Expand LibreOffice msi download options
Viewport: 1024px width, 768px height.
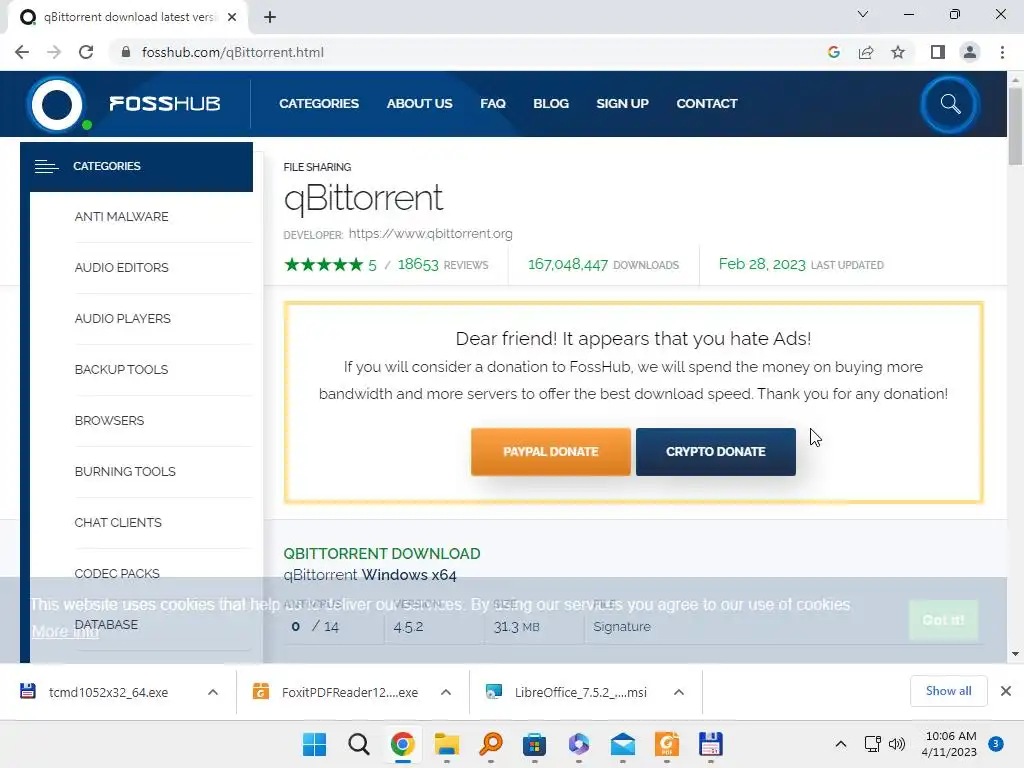pos(679,692)
